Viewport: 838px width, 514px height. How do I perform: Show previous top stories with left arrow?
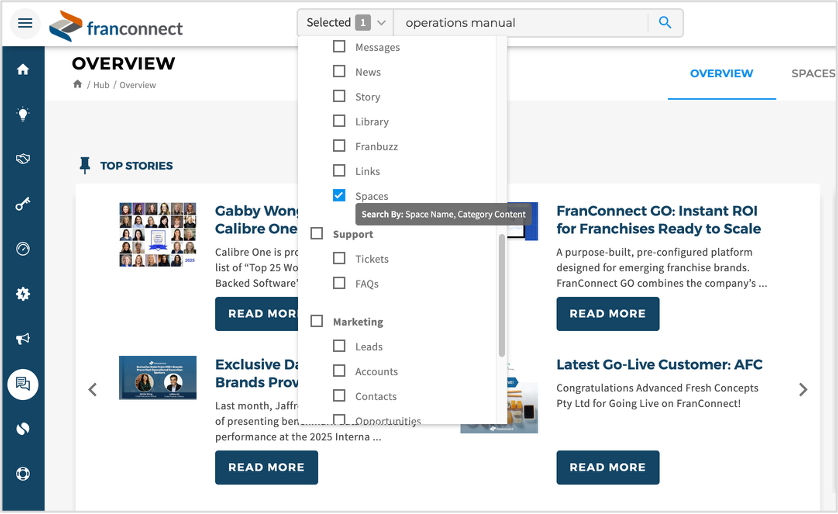pos(93,390)
